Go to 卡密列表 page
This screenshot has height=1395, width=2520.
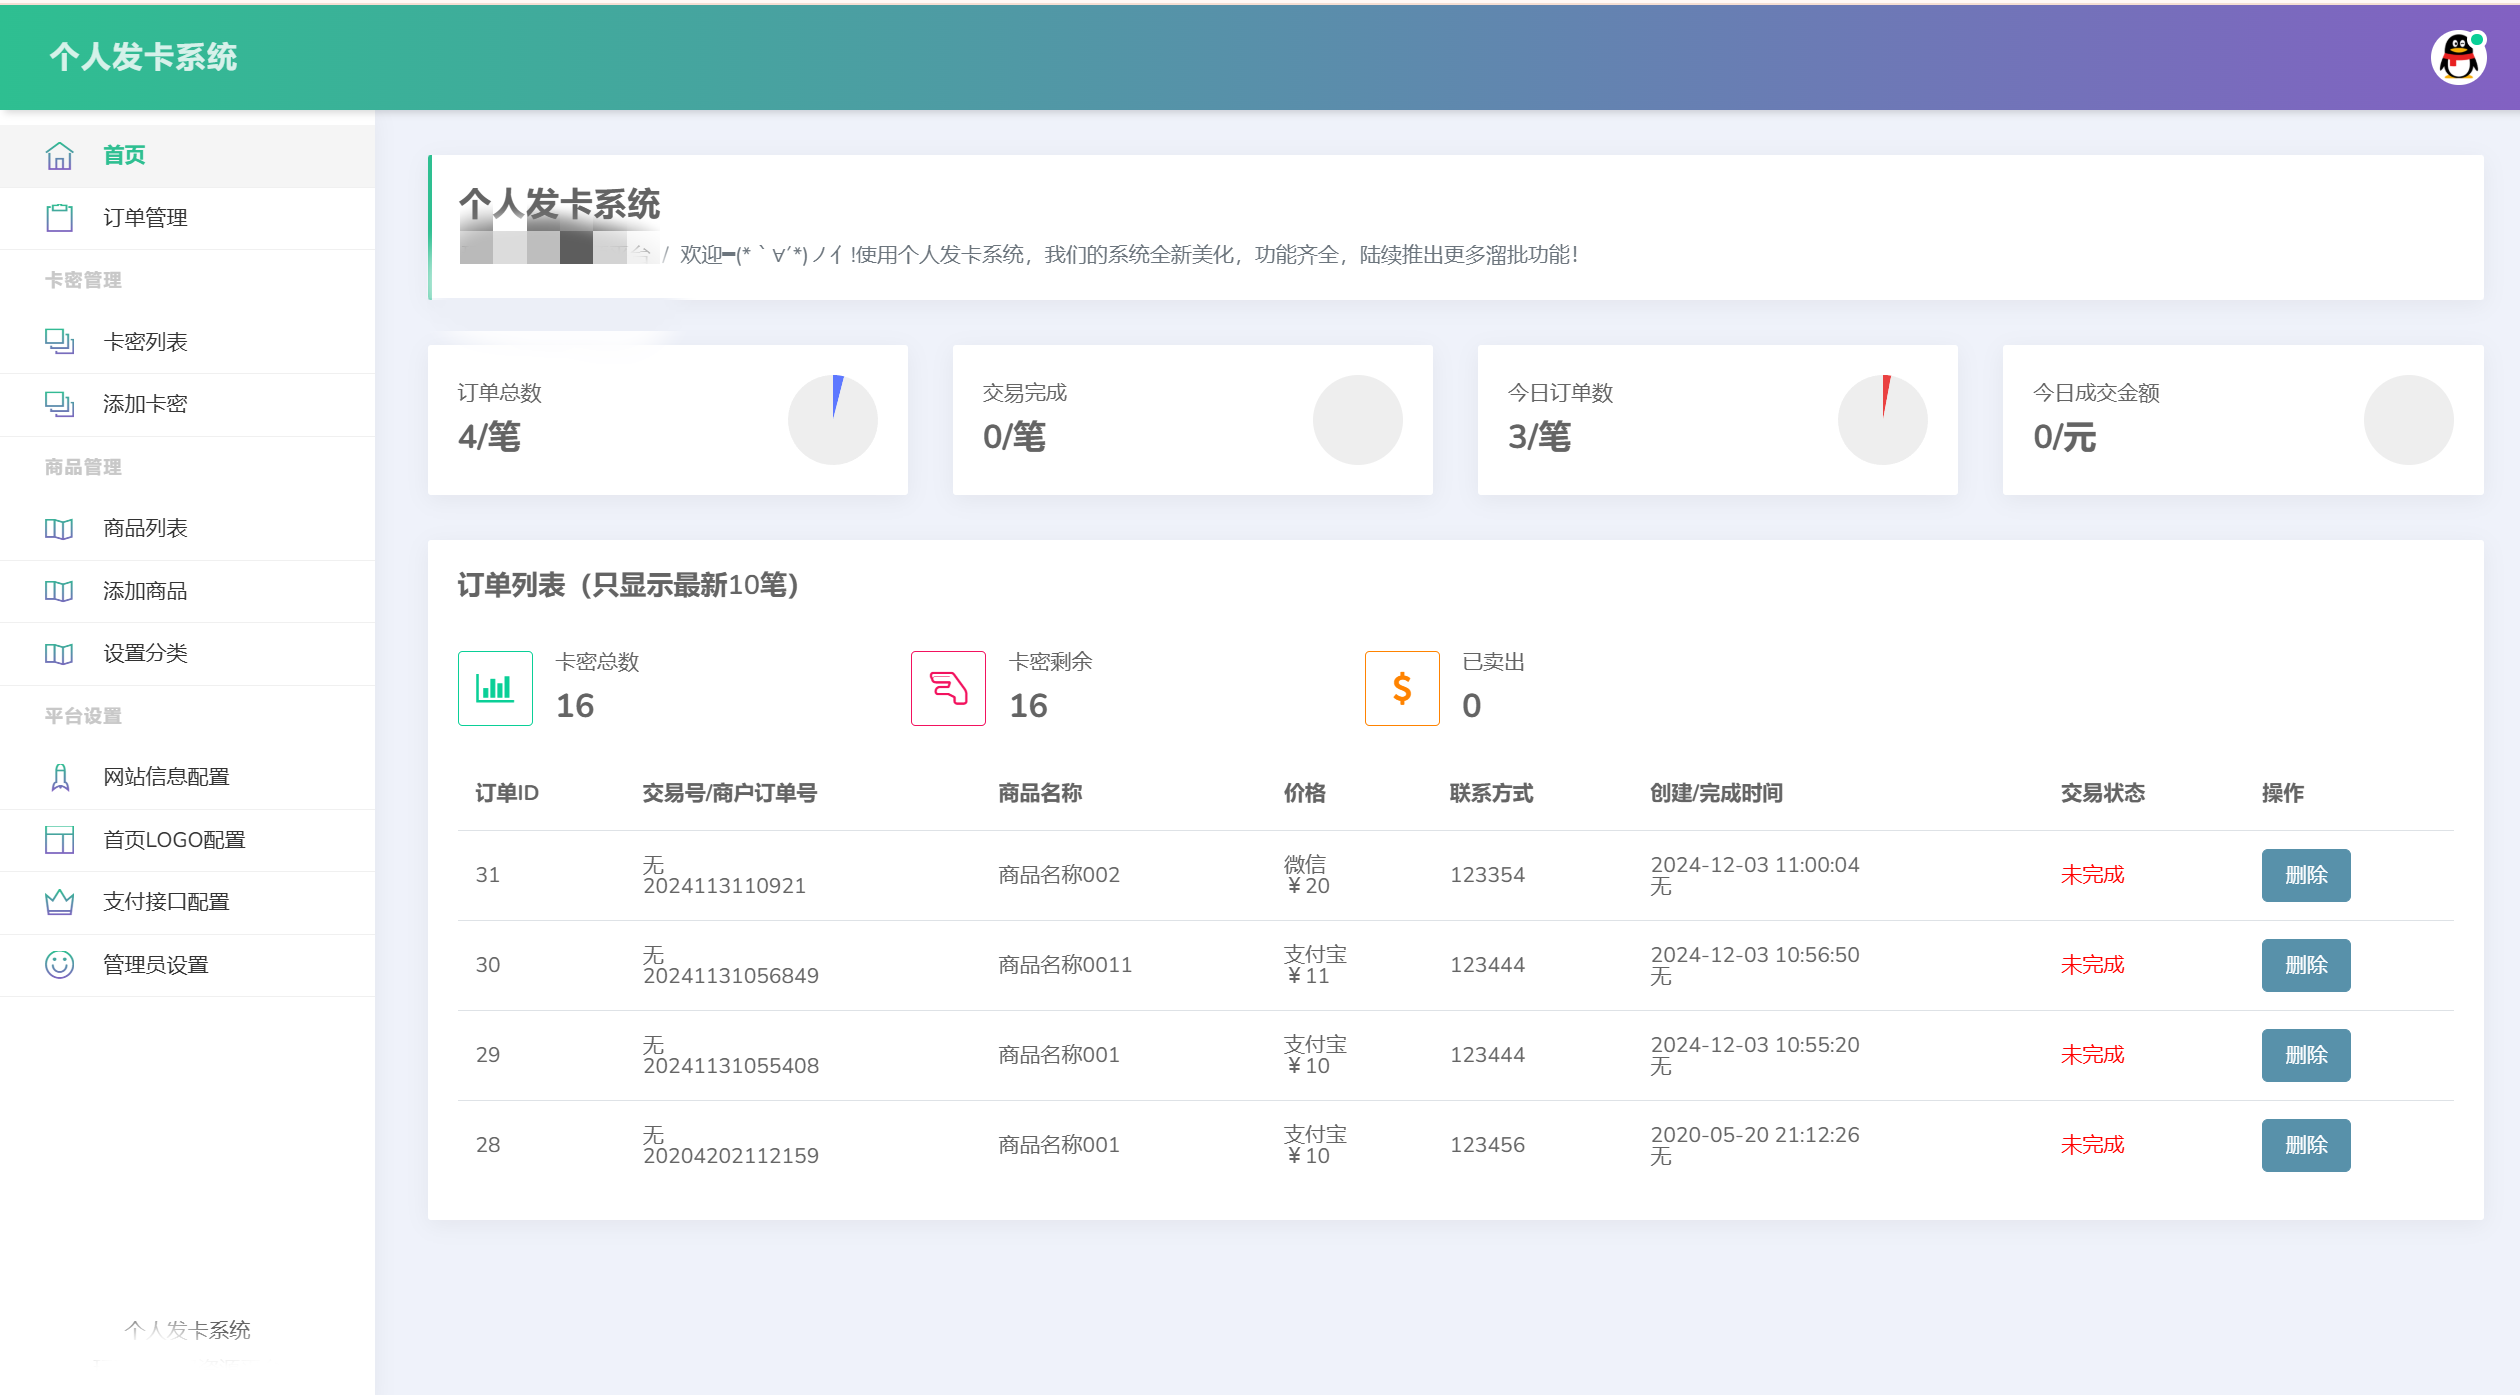[187, 342]
